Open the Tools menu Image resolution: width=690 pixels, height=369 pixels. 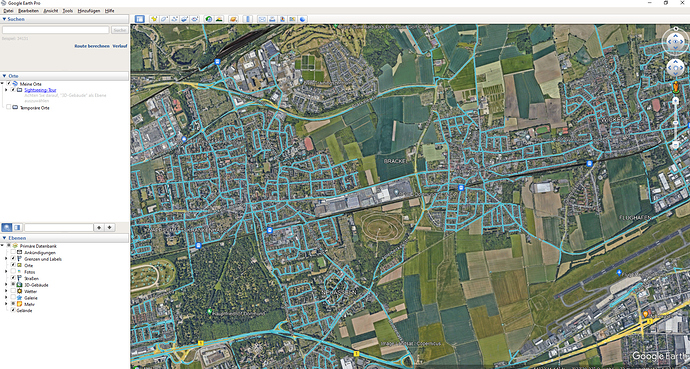click(68, 11)
